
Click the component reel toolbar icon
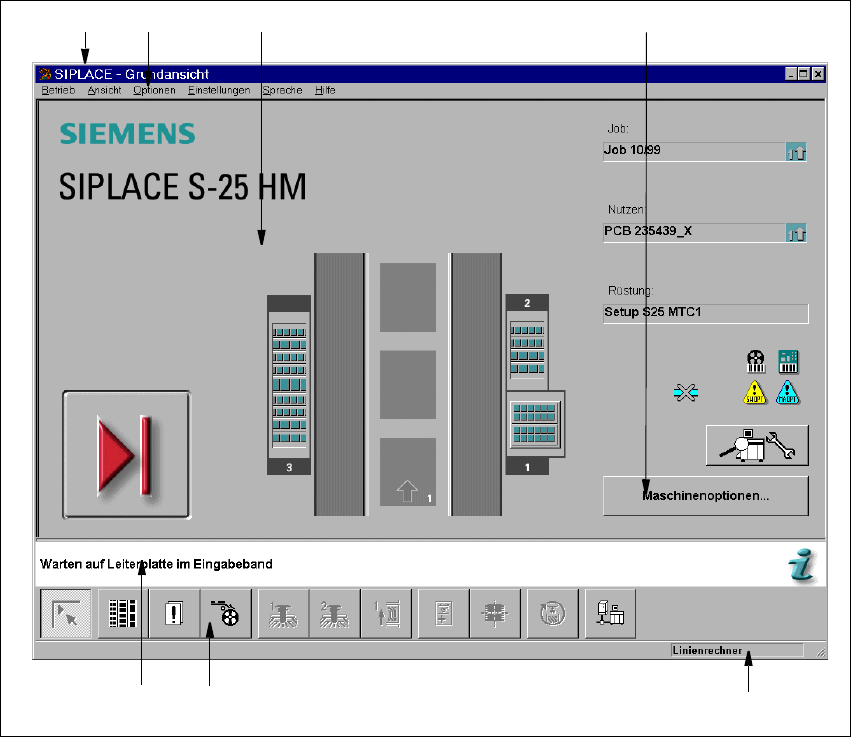[x=225, y=614]
